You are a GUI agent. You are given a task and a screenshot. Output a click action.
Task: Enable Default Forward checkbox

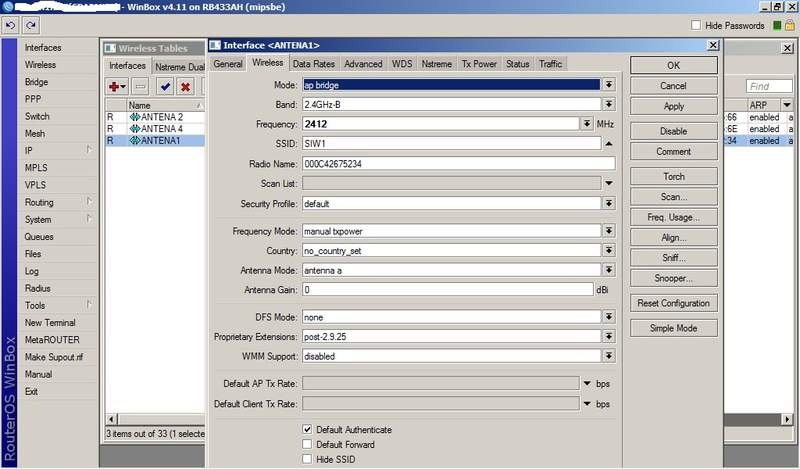(307, 444)
